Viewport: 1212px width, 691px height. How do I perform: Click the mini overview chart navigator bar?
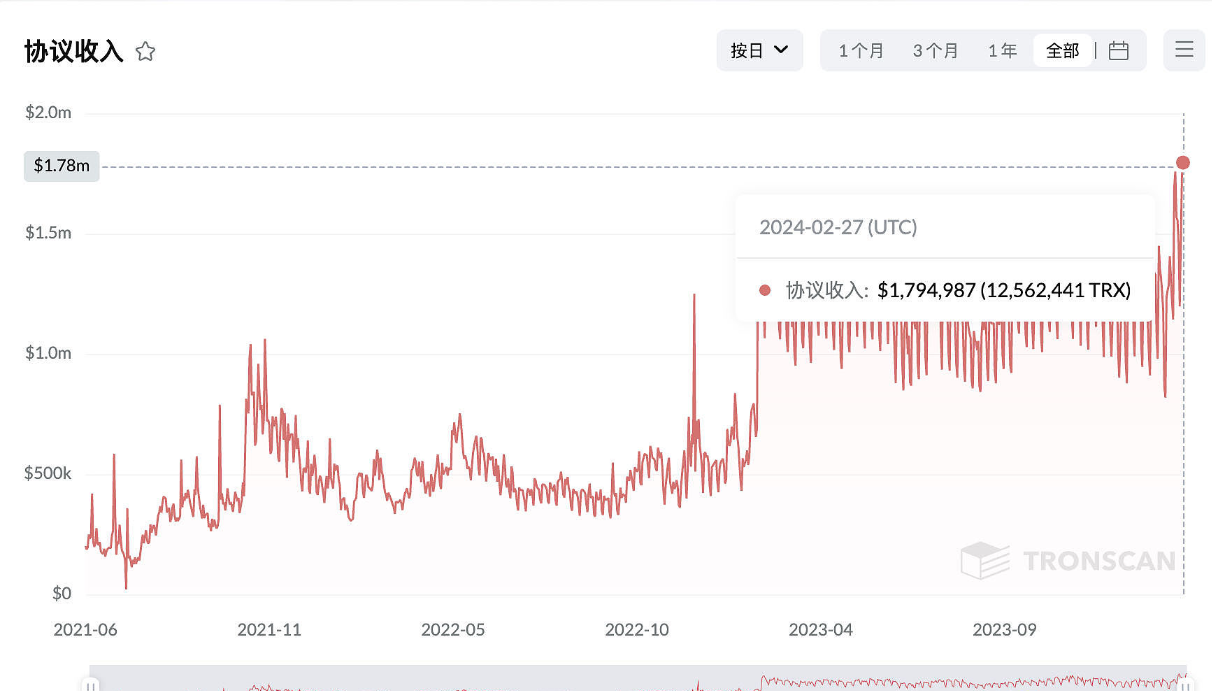638,680
